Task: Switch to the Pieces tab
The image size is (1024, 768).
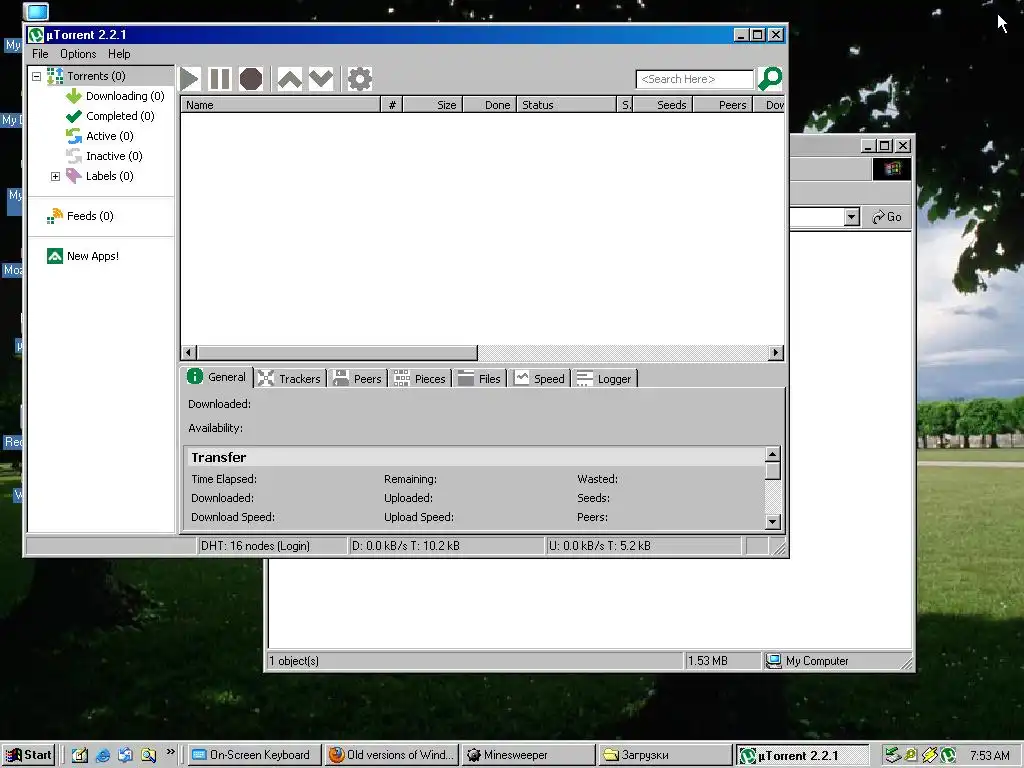Action: (x=420, y=379)
